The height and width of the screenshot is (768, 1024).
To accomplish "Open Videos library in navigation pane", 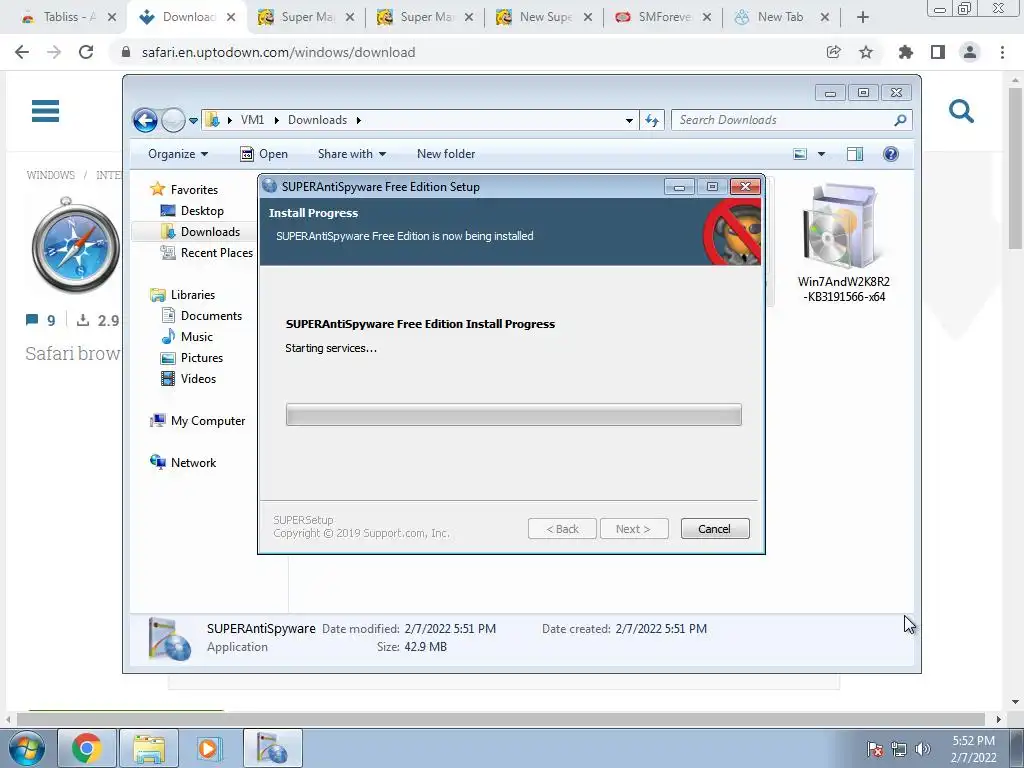I will tap(188, 379).
